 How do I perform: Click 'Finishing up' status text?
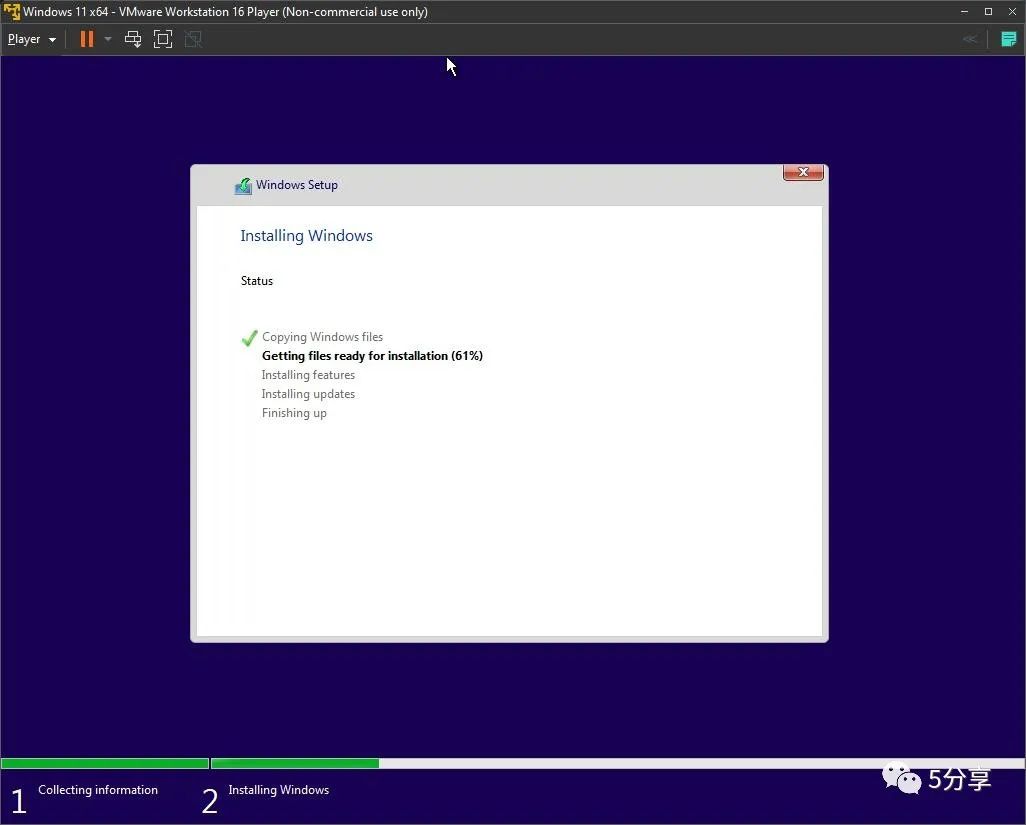tap(294, 413)
